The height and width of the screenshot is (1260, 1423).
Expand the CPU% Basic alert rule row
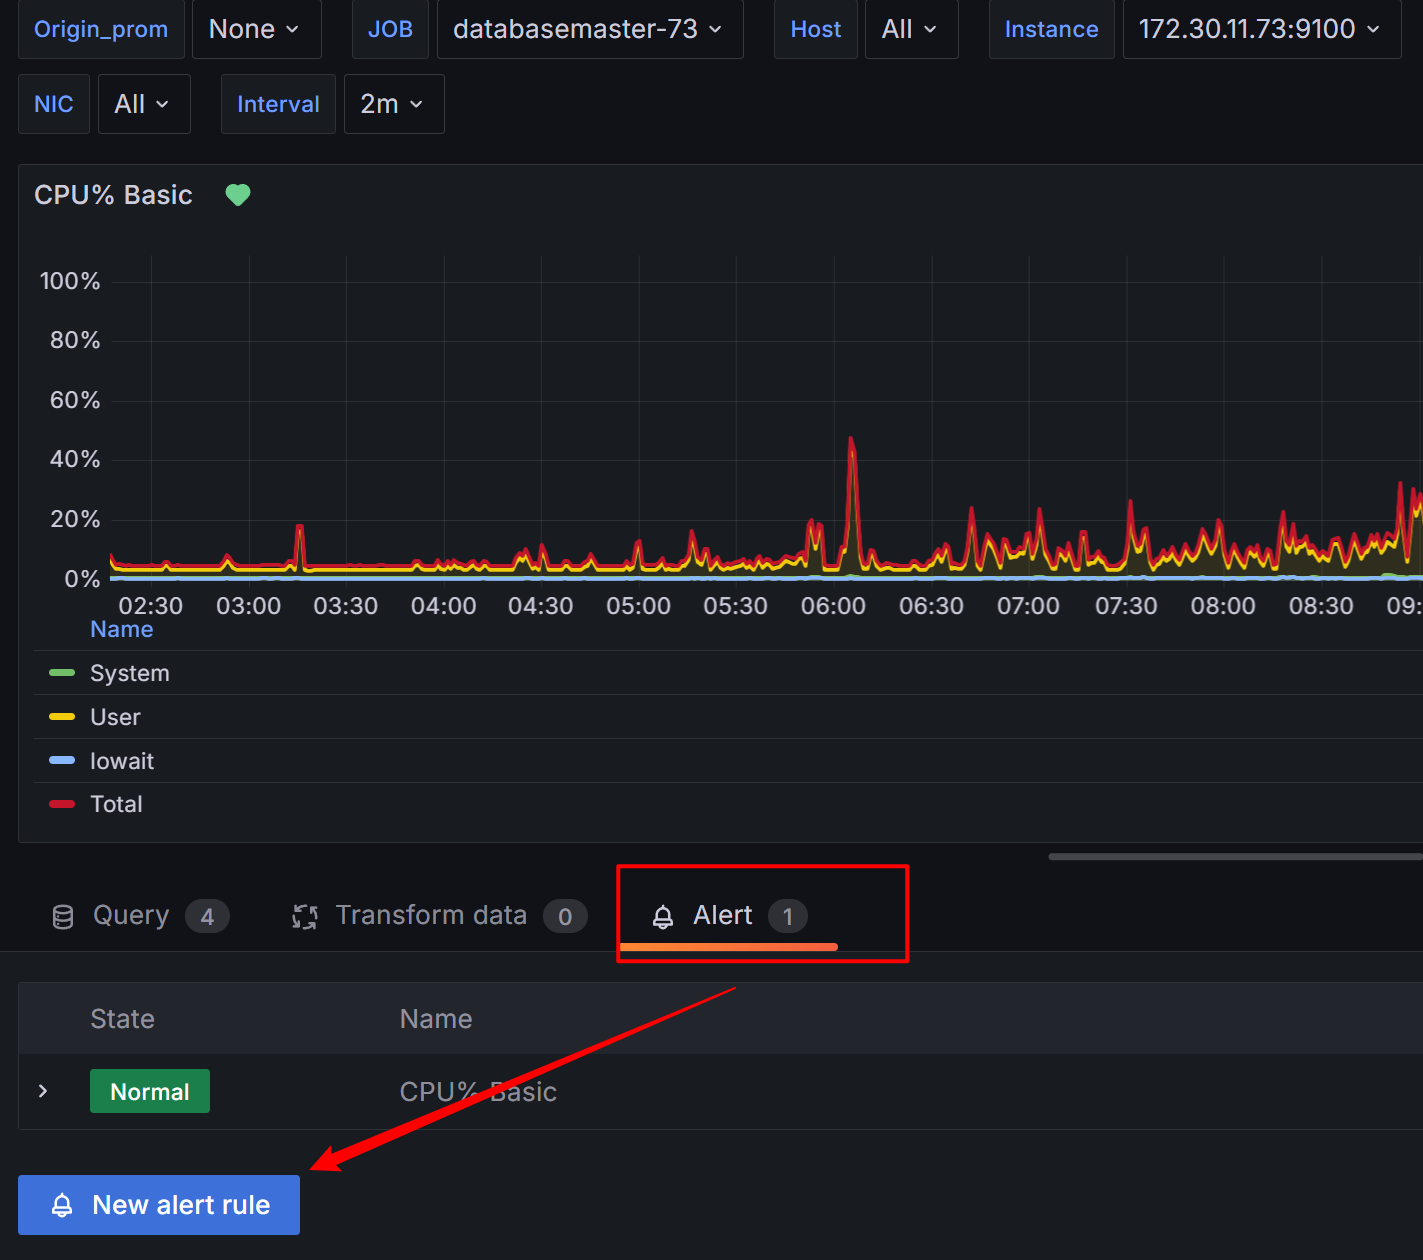[x=43, y=1091]
